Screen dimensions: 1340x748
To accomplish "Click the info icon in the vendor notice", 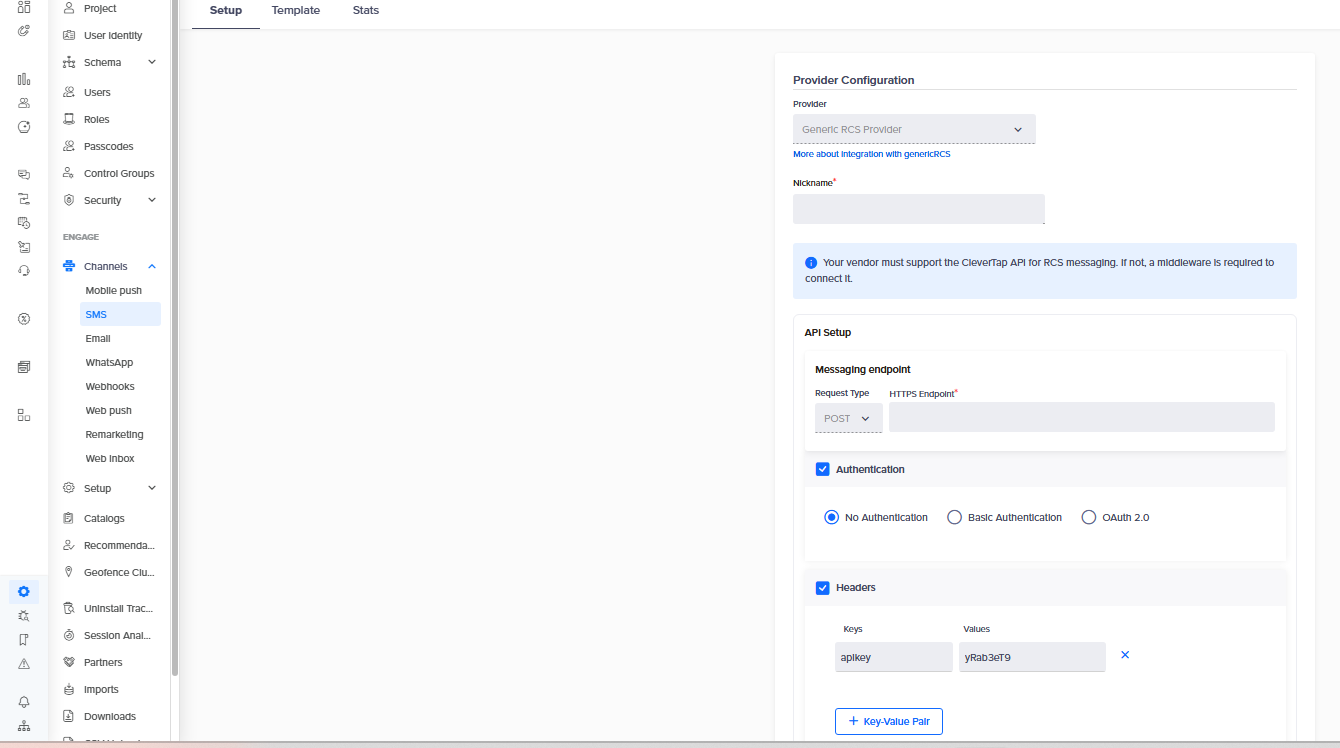I will point(811,263).
